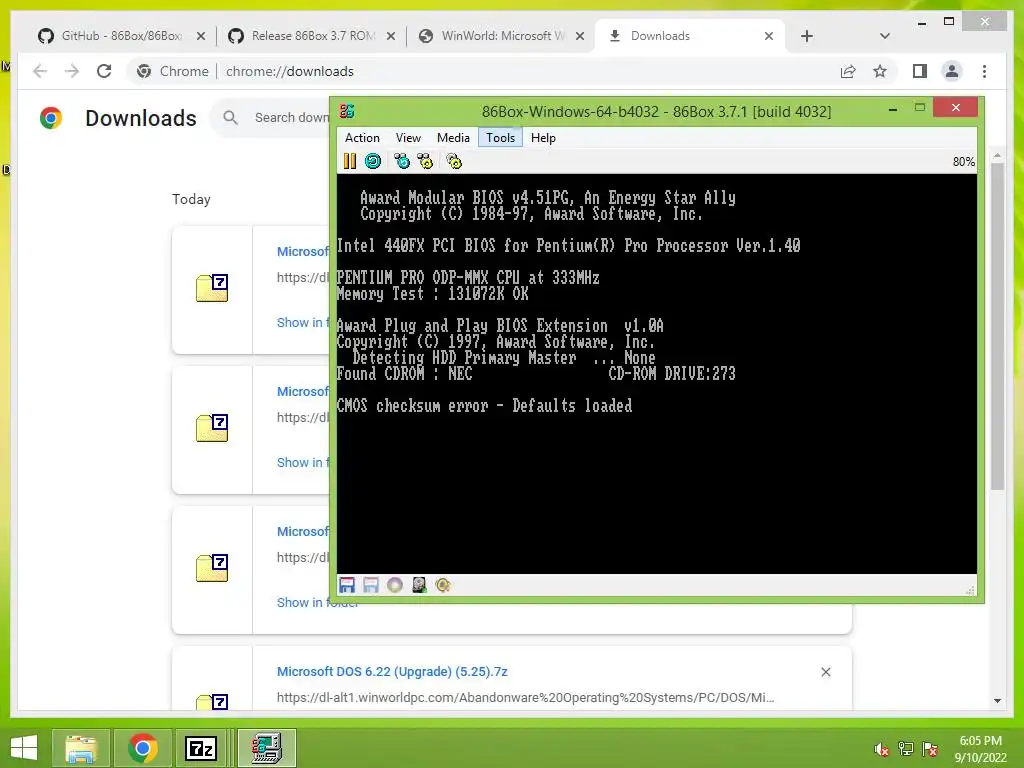The height and width of the screenshot is (768, 1024).
Task: Open the Windows Start button
Action: [x=24, y=748]
